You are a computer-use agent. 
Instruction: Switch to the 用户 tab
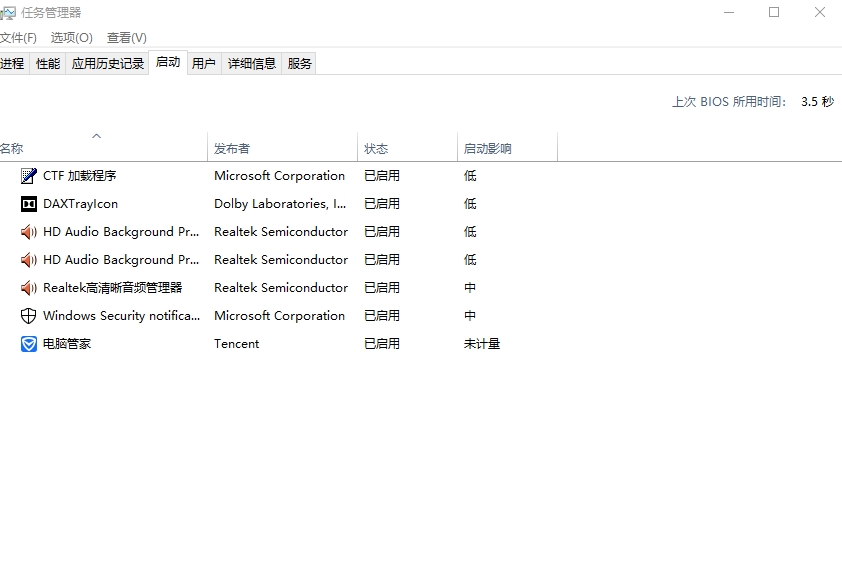coord(204,63)
